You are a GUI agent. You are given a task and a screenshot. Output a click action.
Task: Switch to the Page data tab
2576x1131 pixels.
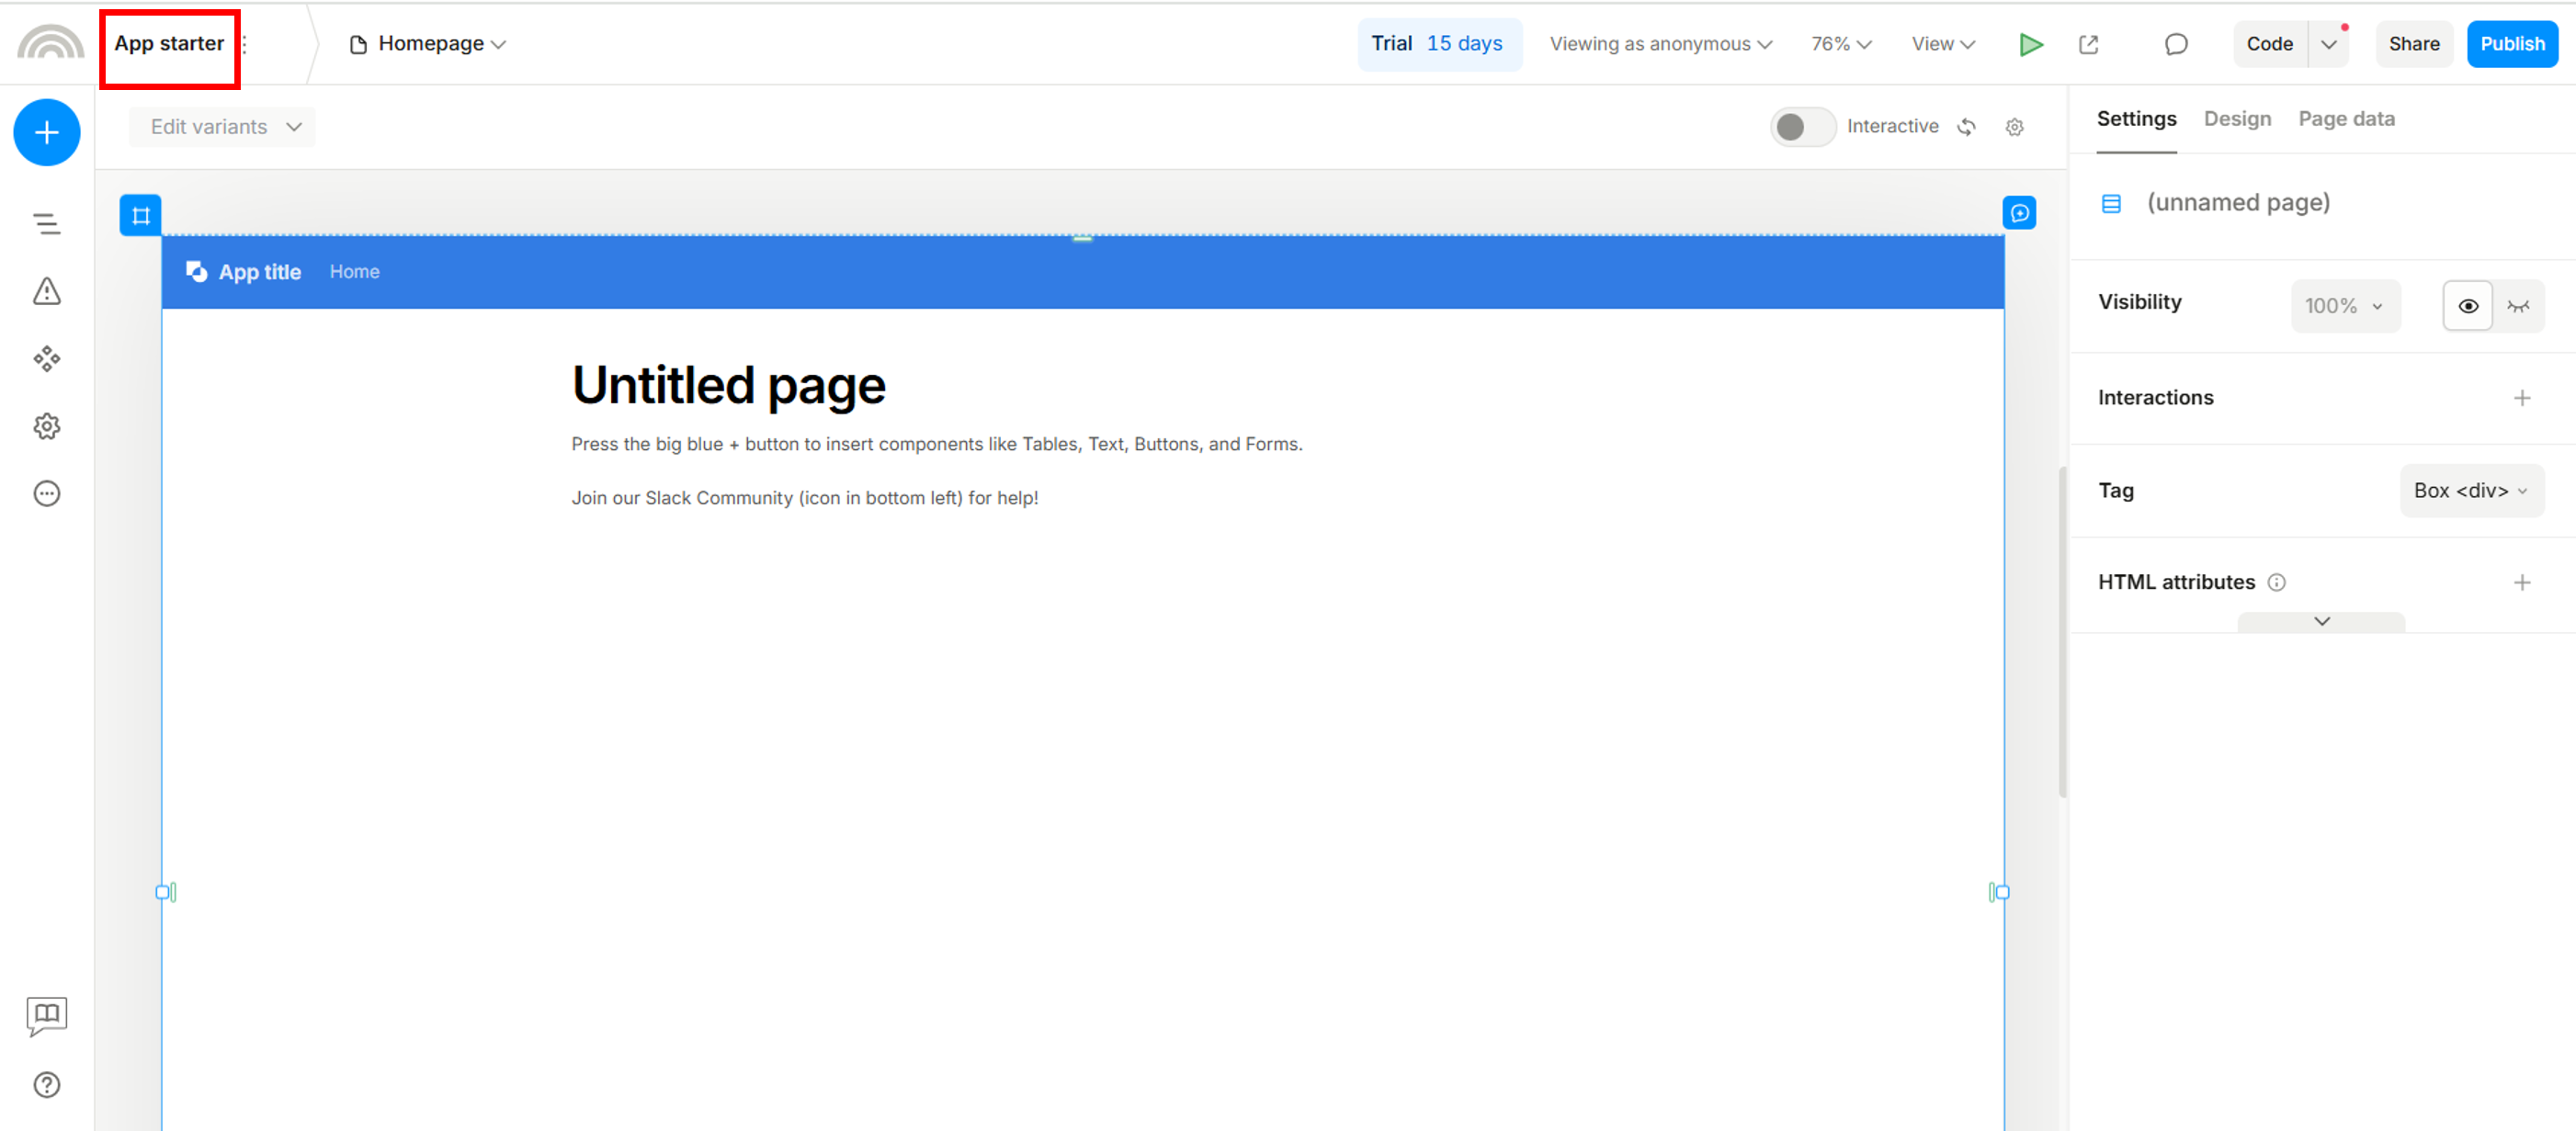pos(2346,119)
